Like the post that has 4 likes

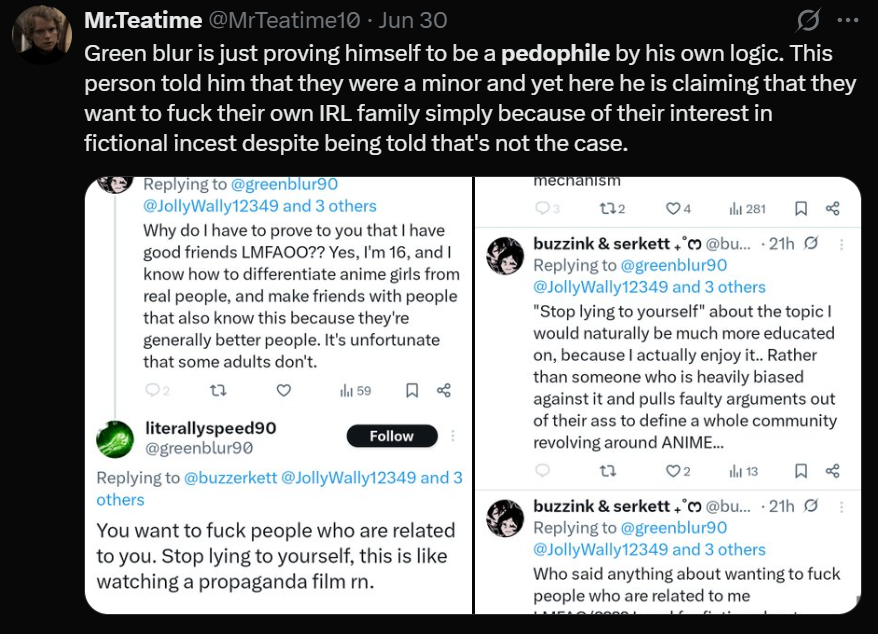(x=678, y=209)
